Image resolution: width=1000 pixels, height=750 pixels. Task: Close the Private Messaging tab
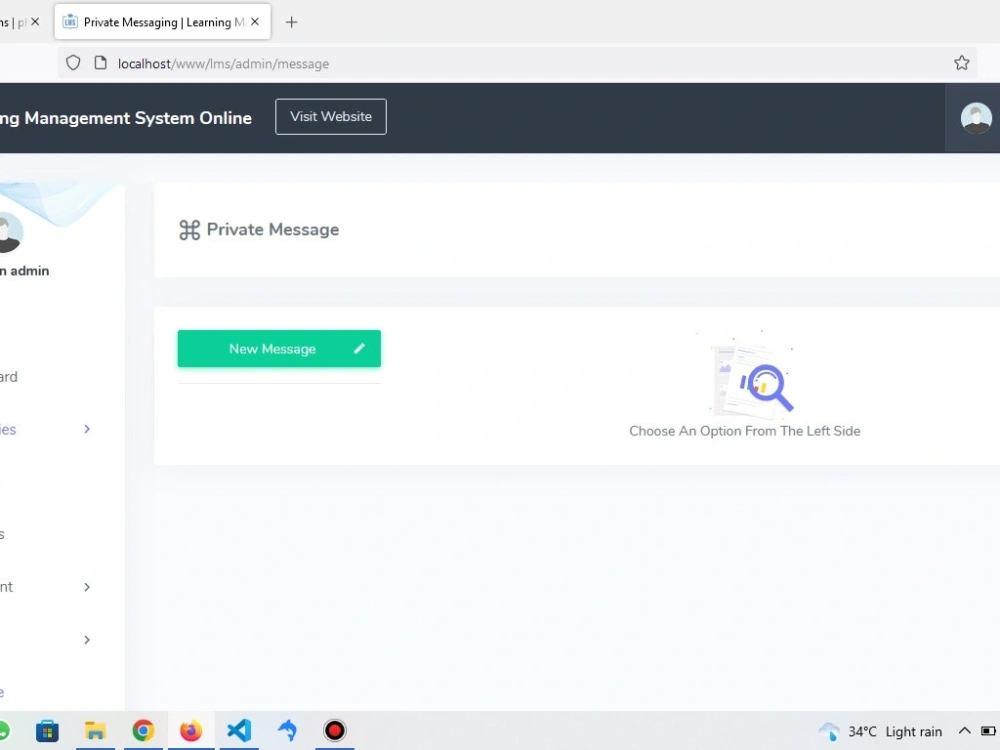(x=254, y=22)
